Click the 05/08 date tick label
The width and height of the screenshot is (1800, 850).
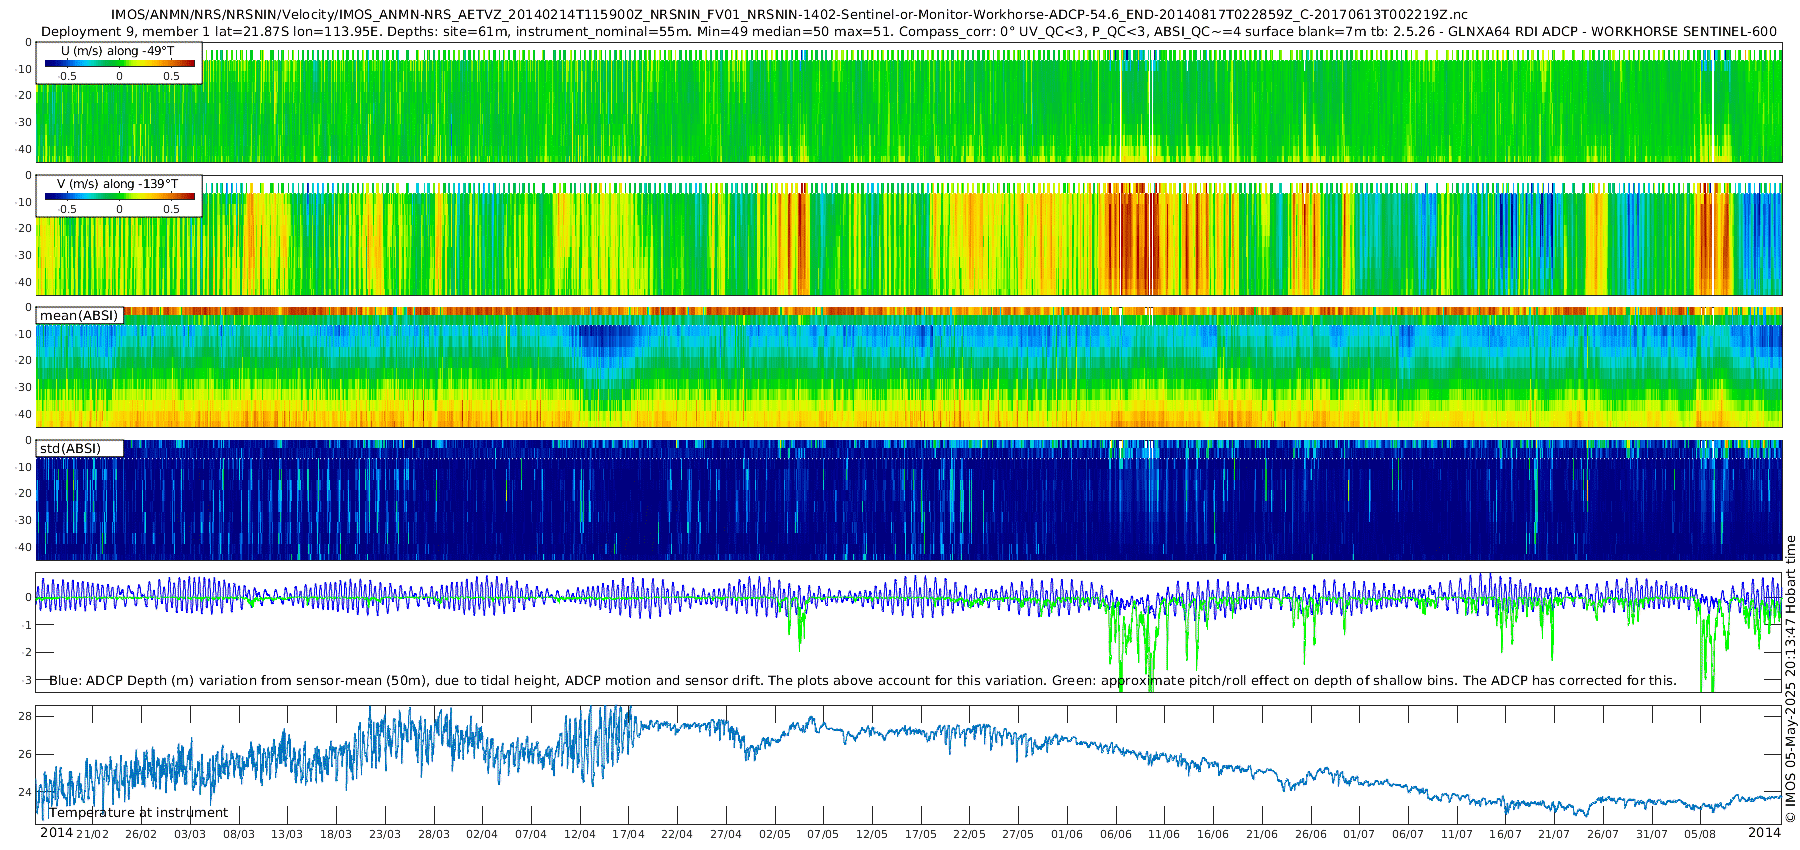click(1700, 834)
